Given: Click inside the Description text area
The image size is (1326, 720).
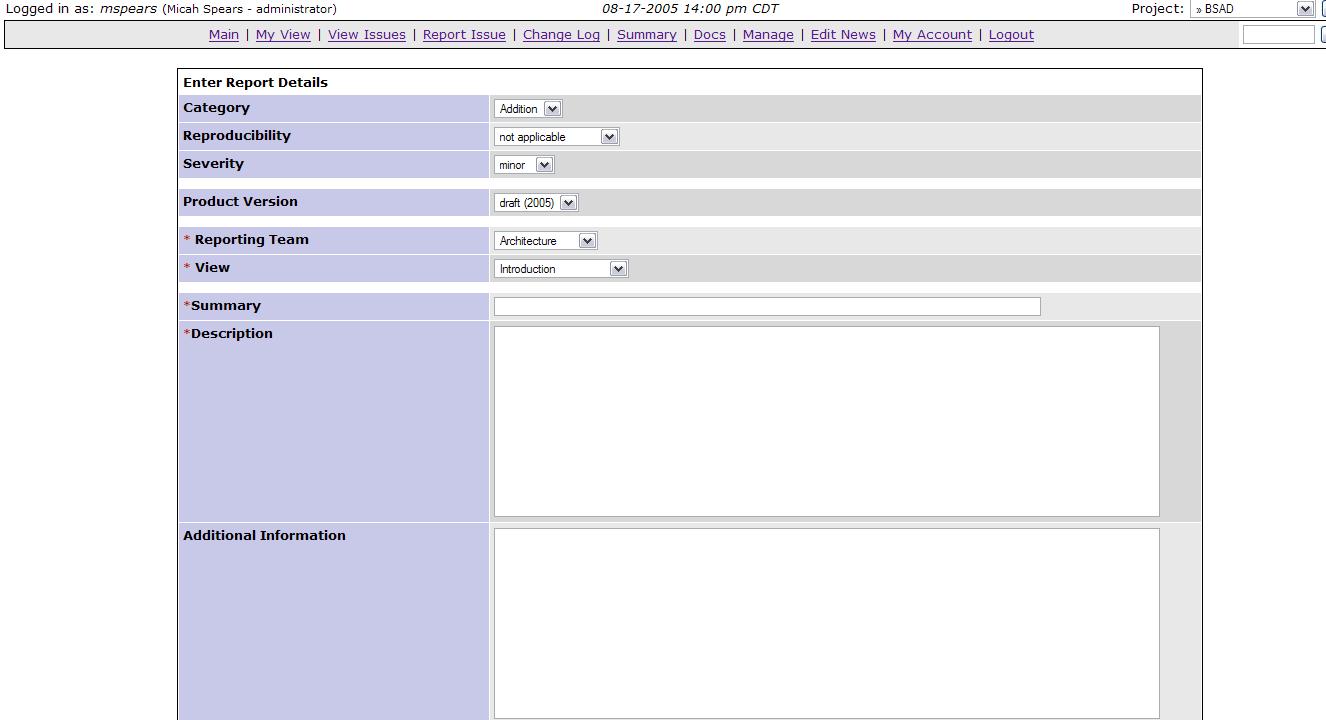Looking at the screenshot, I should (826, 421).
